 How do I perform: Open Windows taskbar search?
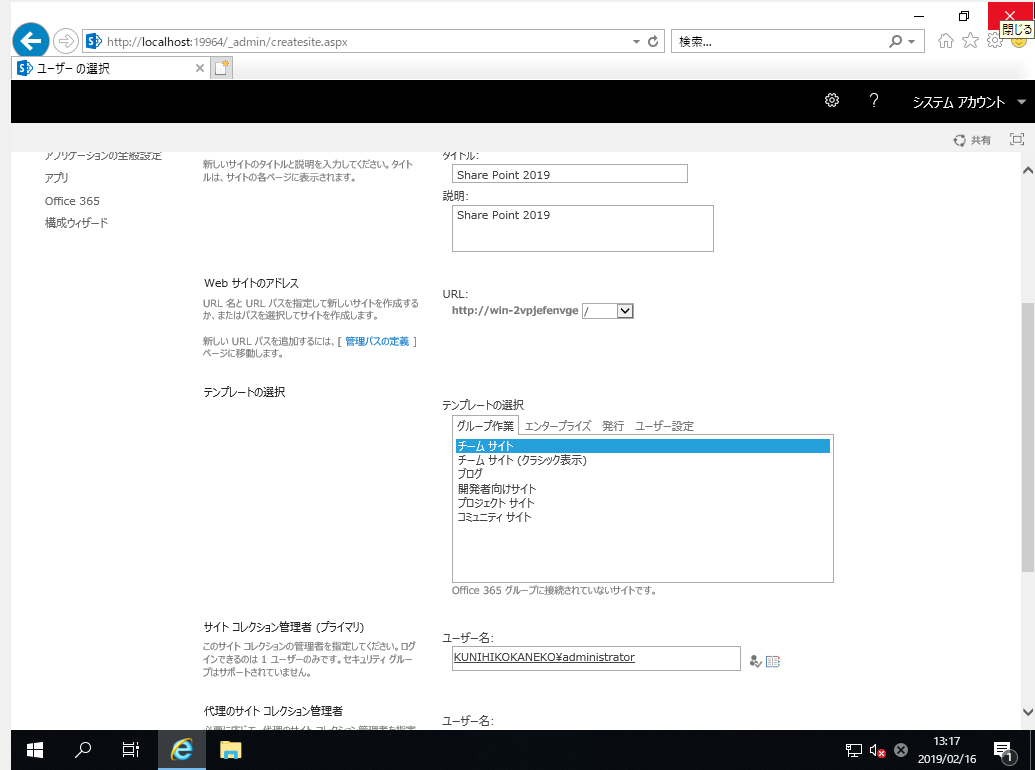coord(83,750)
